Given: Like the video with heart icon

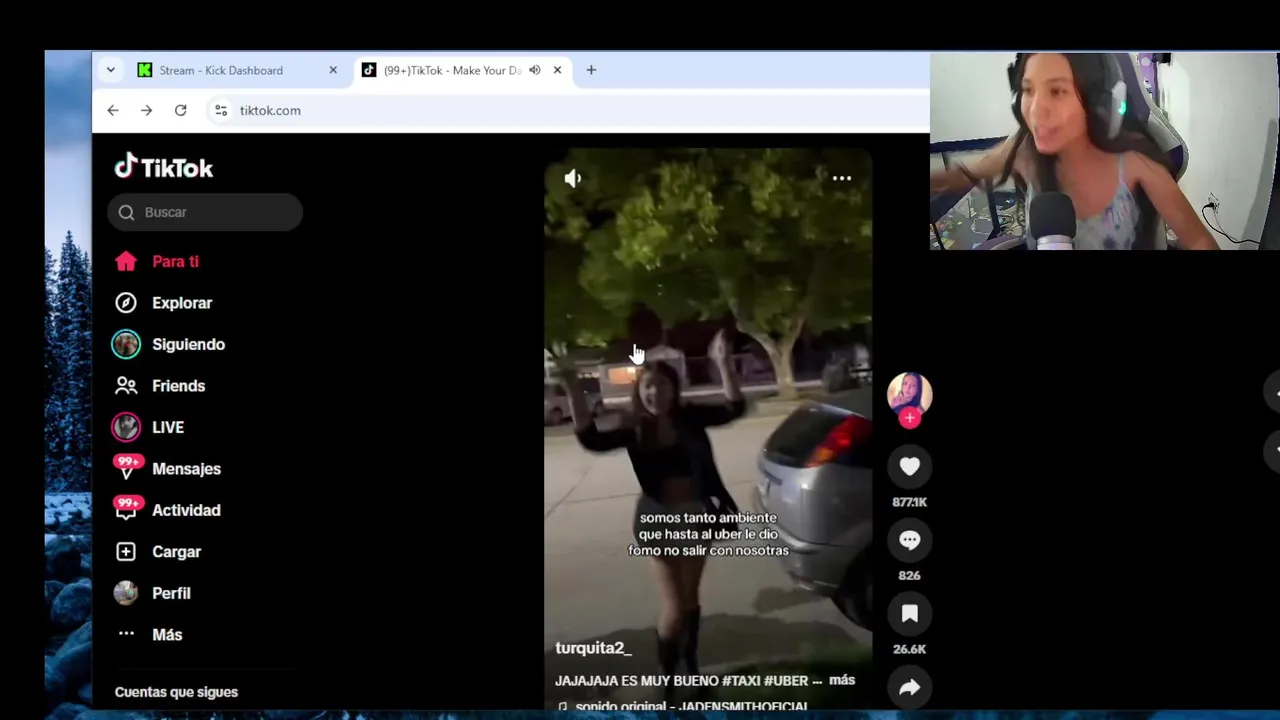Looking at the screenshot, I should [909, 466].
